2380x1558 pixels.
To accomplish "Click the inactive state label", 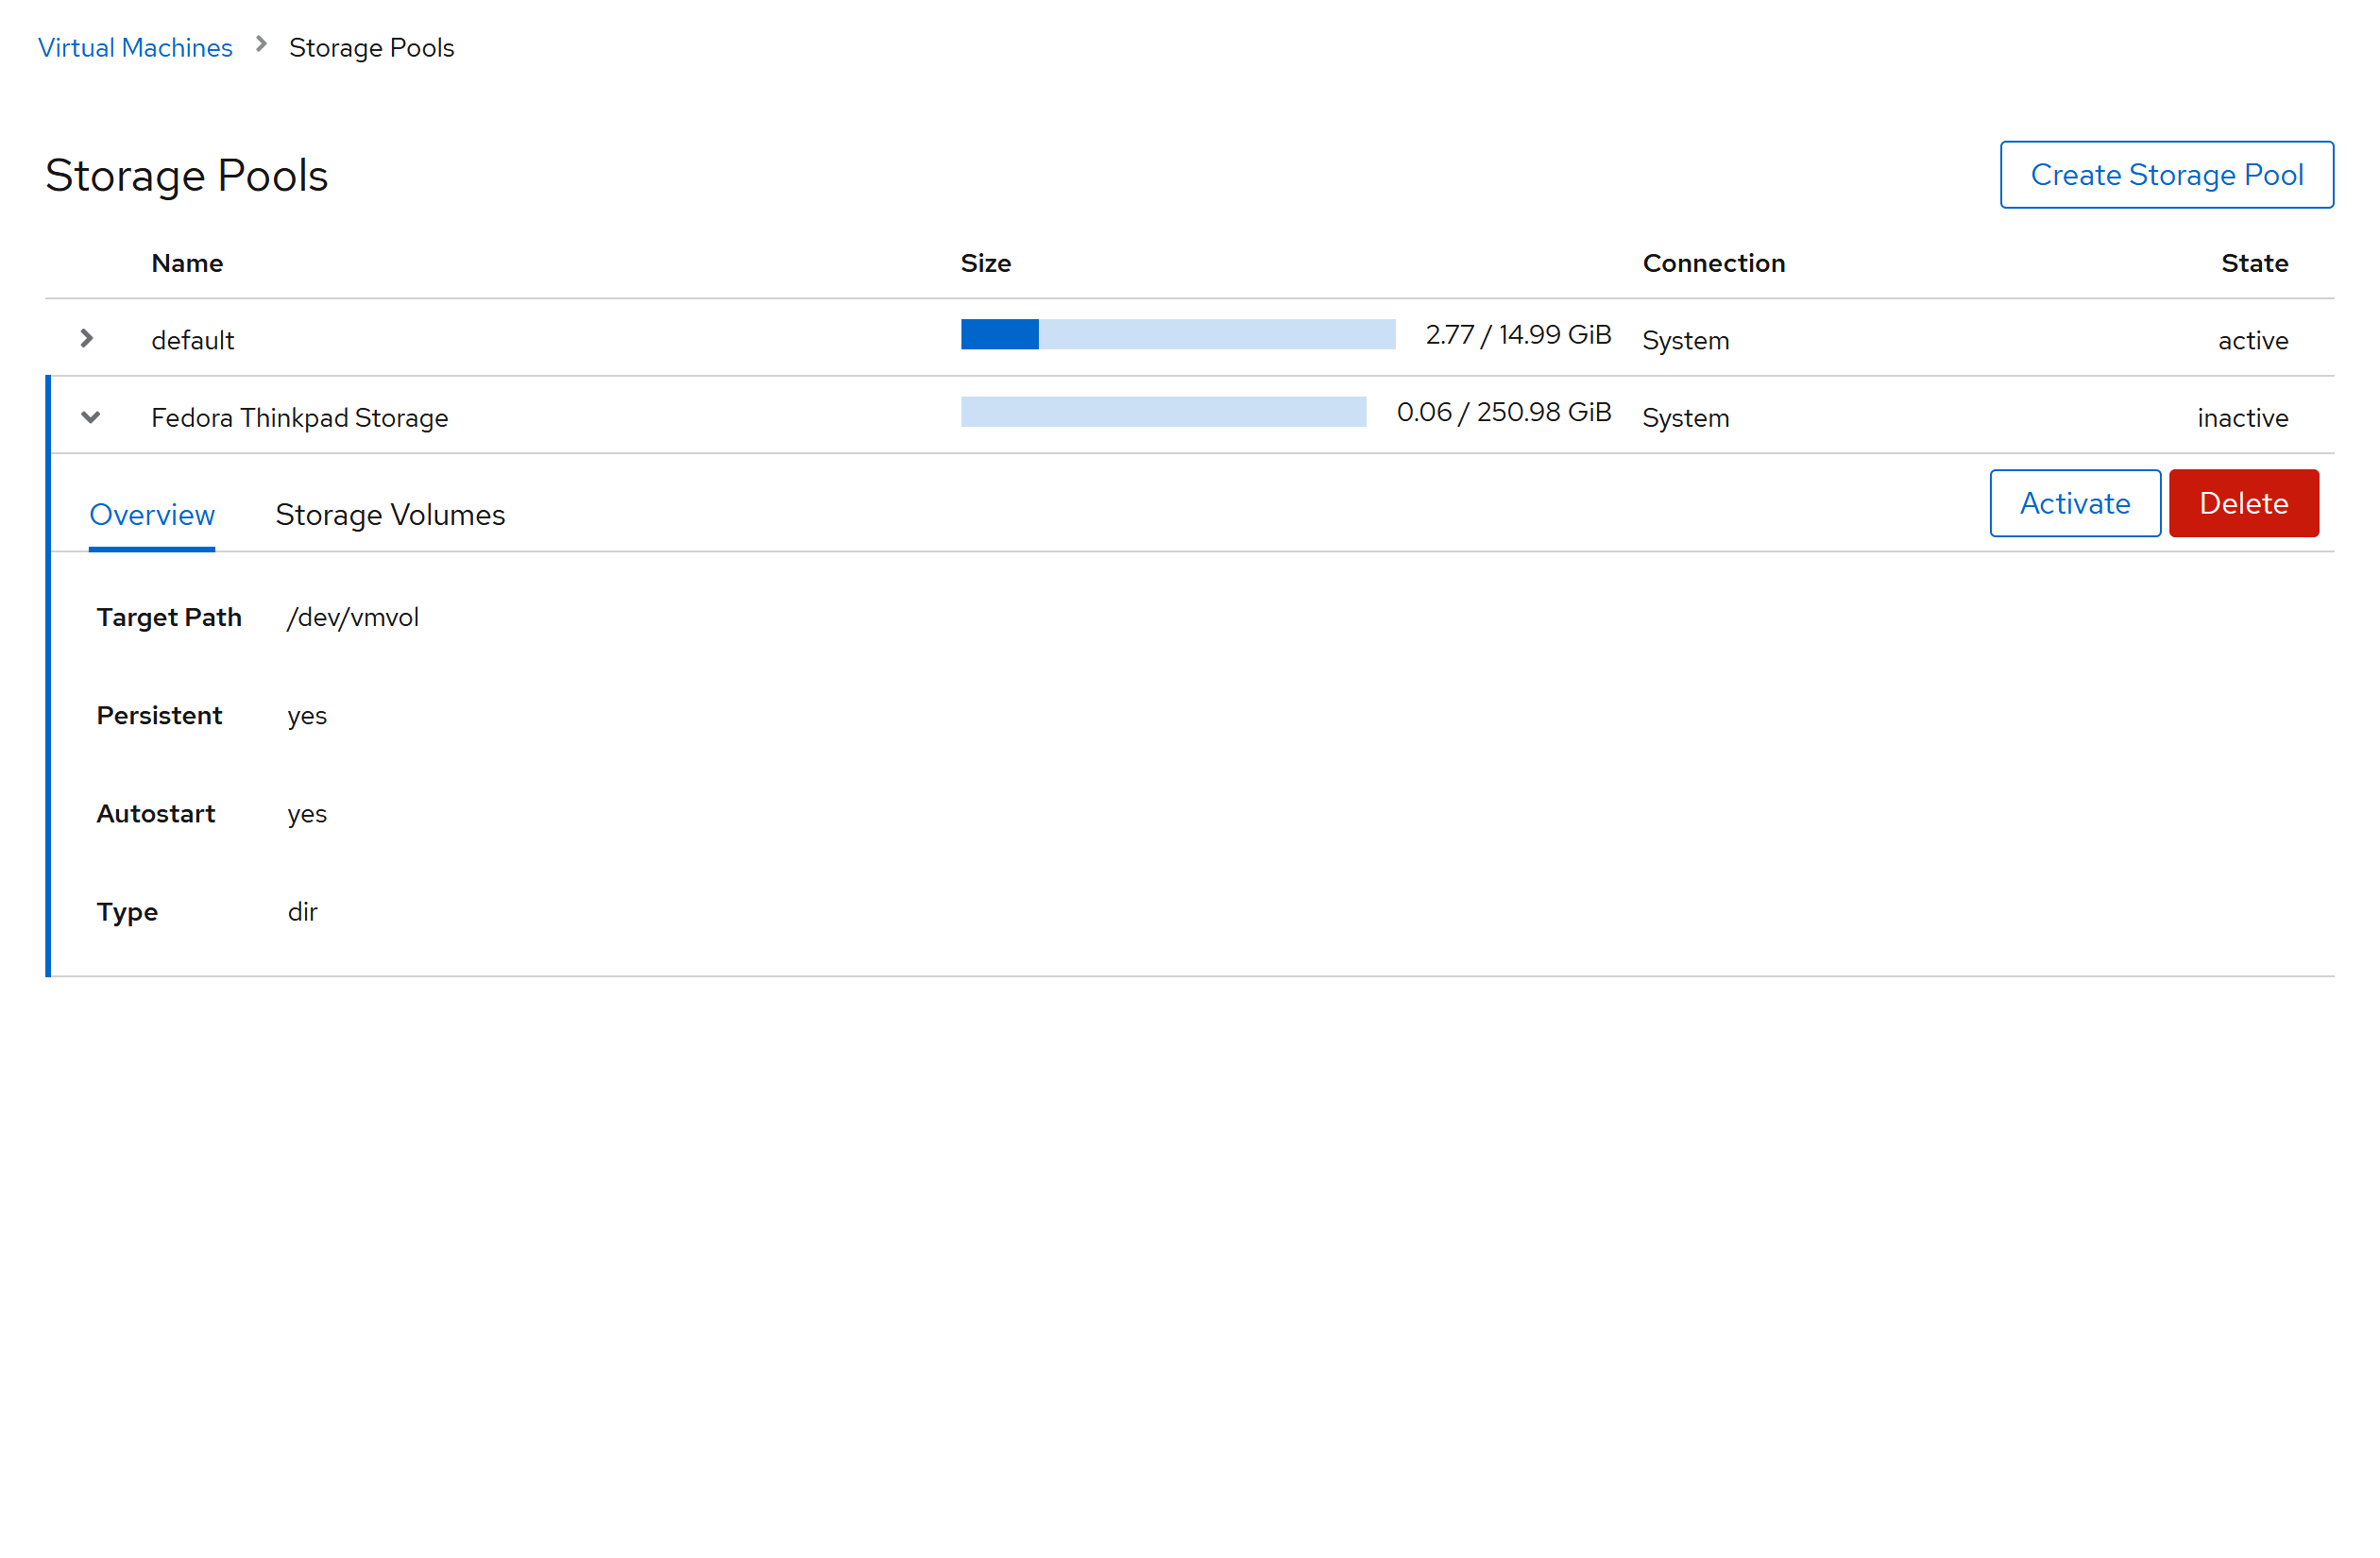I will pos(2241,418).
